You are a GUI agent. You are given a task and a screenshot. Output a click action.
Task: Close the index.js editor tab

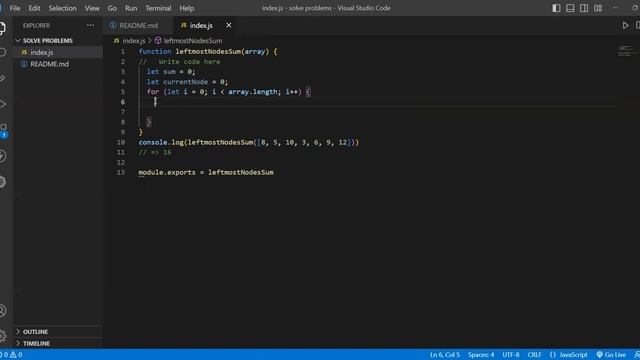[x=229, y=25]
